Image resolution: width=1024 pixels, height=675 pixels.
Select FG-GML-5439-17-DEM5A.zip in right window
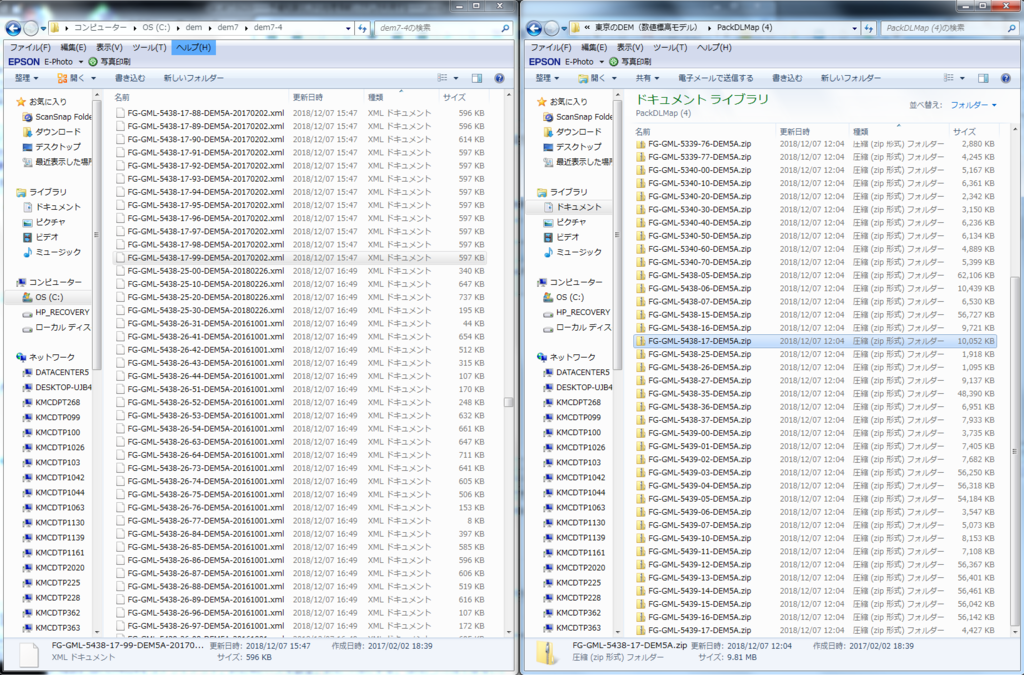click(815, 630)
